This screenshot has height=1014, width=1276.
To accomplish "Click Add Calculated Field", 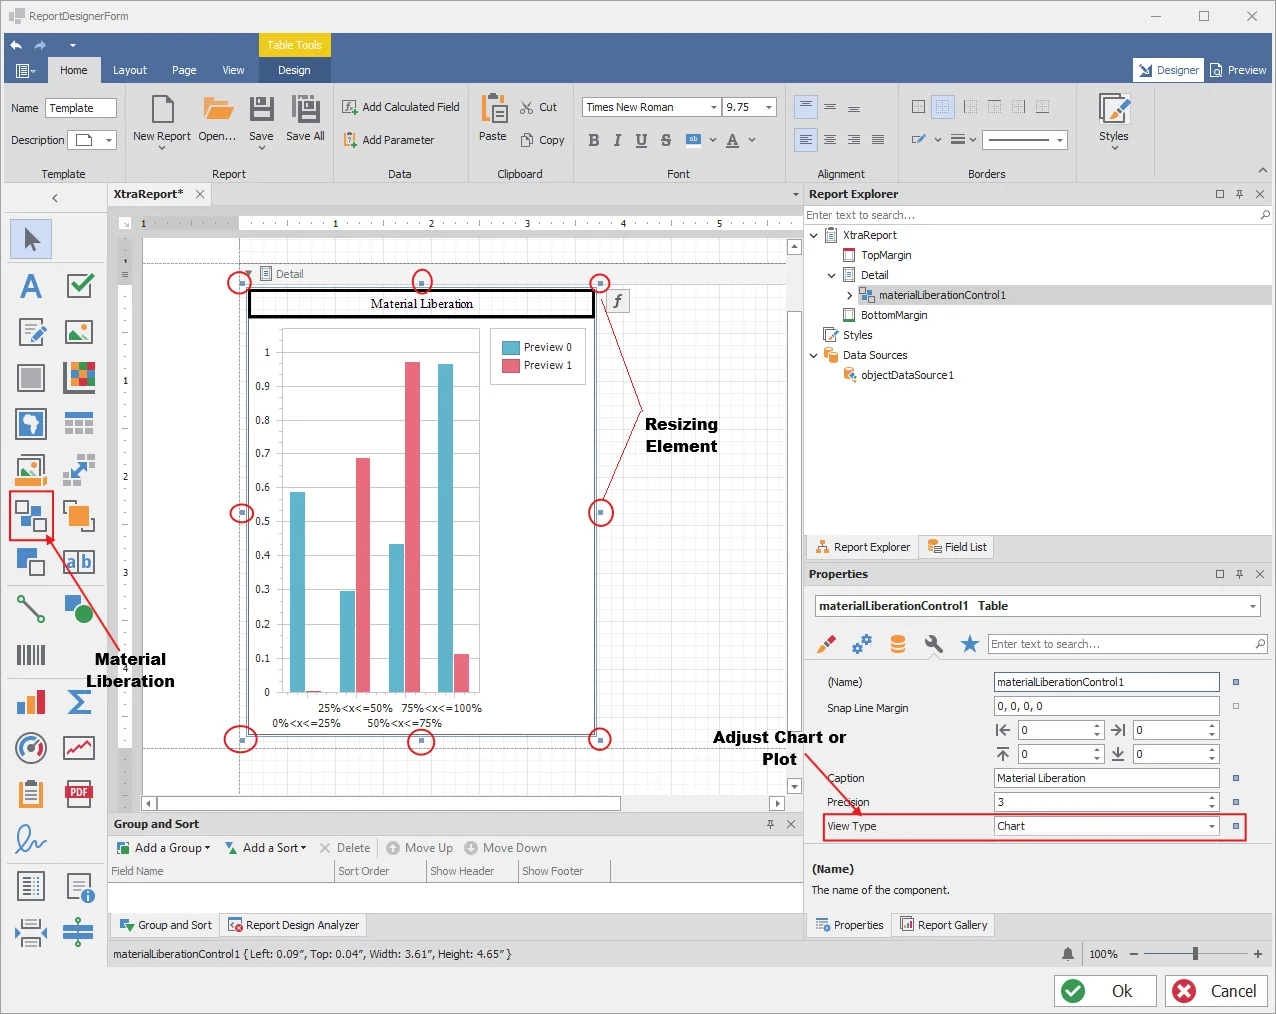I will (x=401, y=107).
